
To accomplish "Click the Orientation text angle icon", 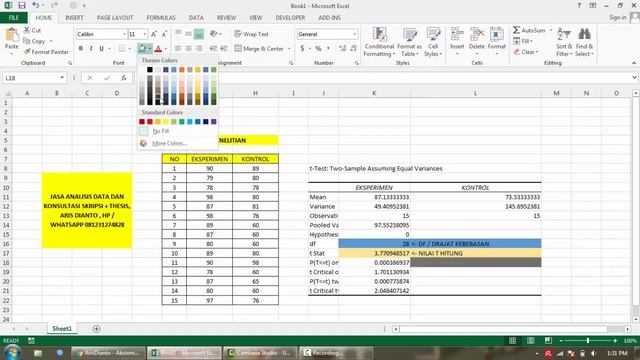I will click(x=213, y=34).
